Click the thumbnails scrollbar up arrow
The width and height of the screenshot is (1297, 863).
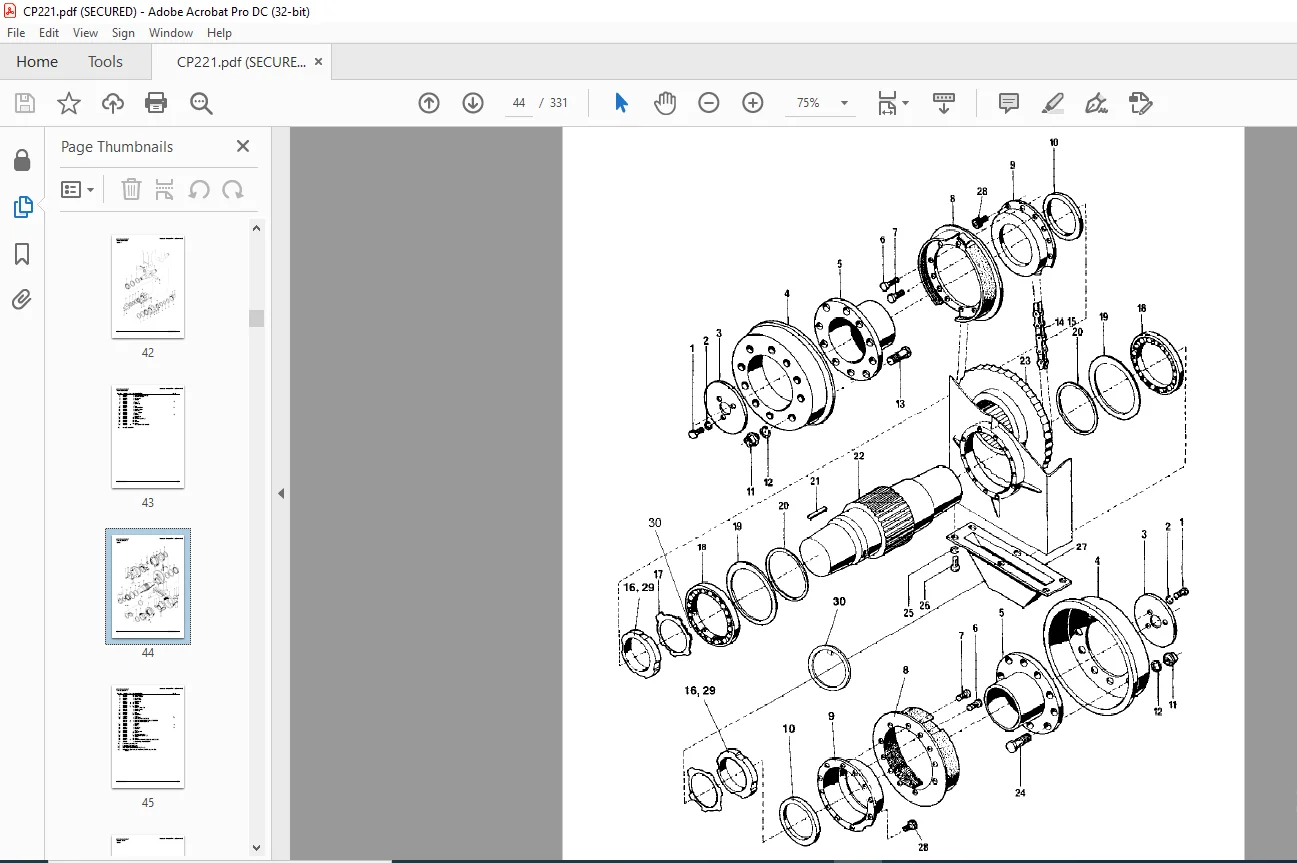point(257,228)
